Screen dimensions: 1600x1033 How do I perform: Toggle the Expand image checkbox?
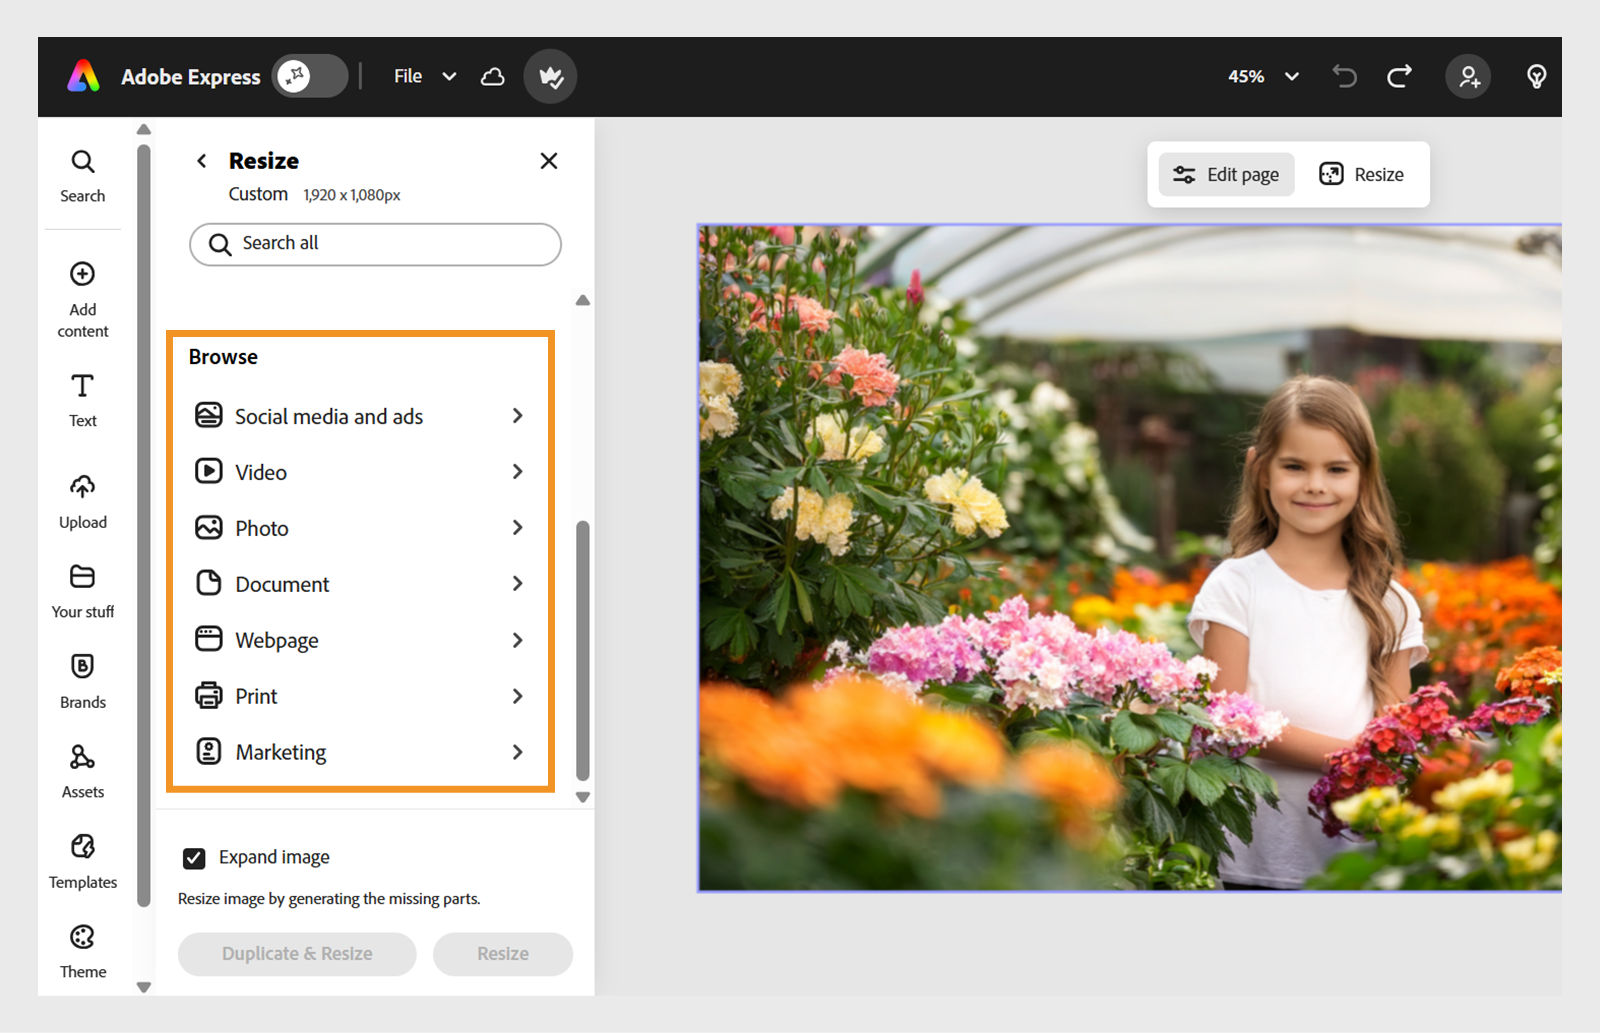(x=193, y=857)
